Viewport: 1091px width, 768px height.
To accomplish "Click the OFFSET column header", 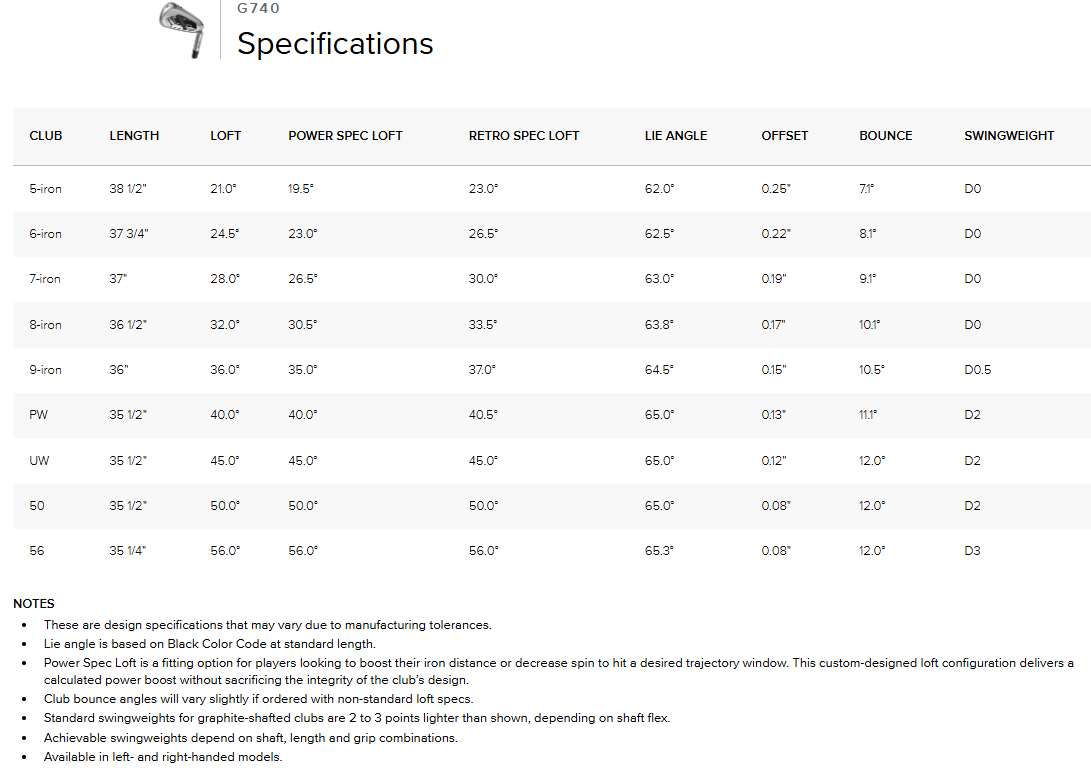I will 785,136.
